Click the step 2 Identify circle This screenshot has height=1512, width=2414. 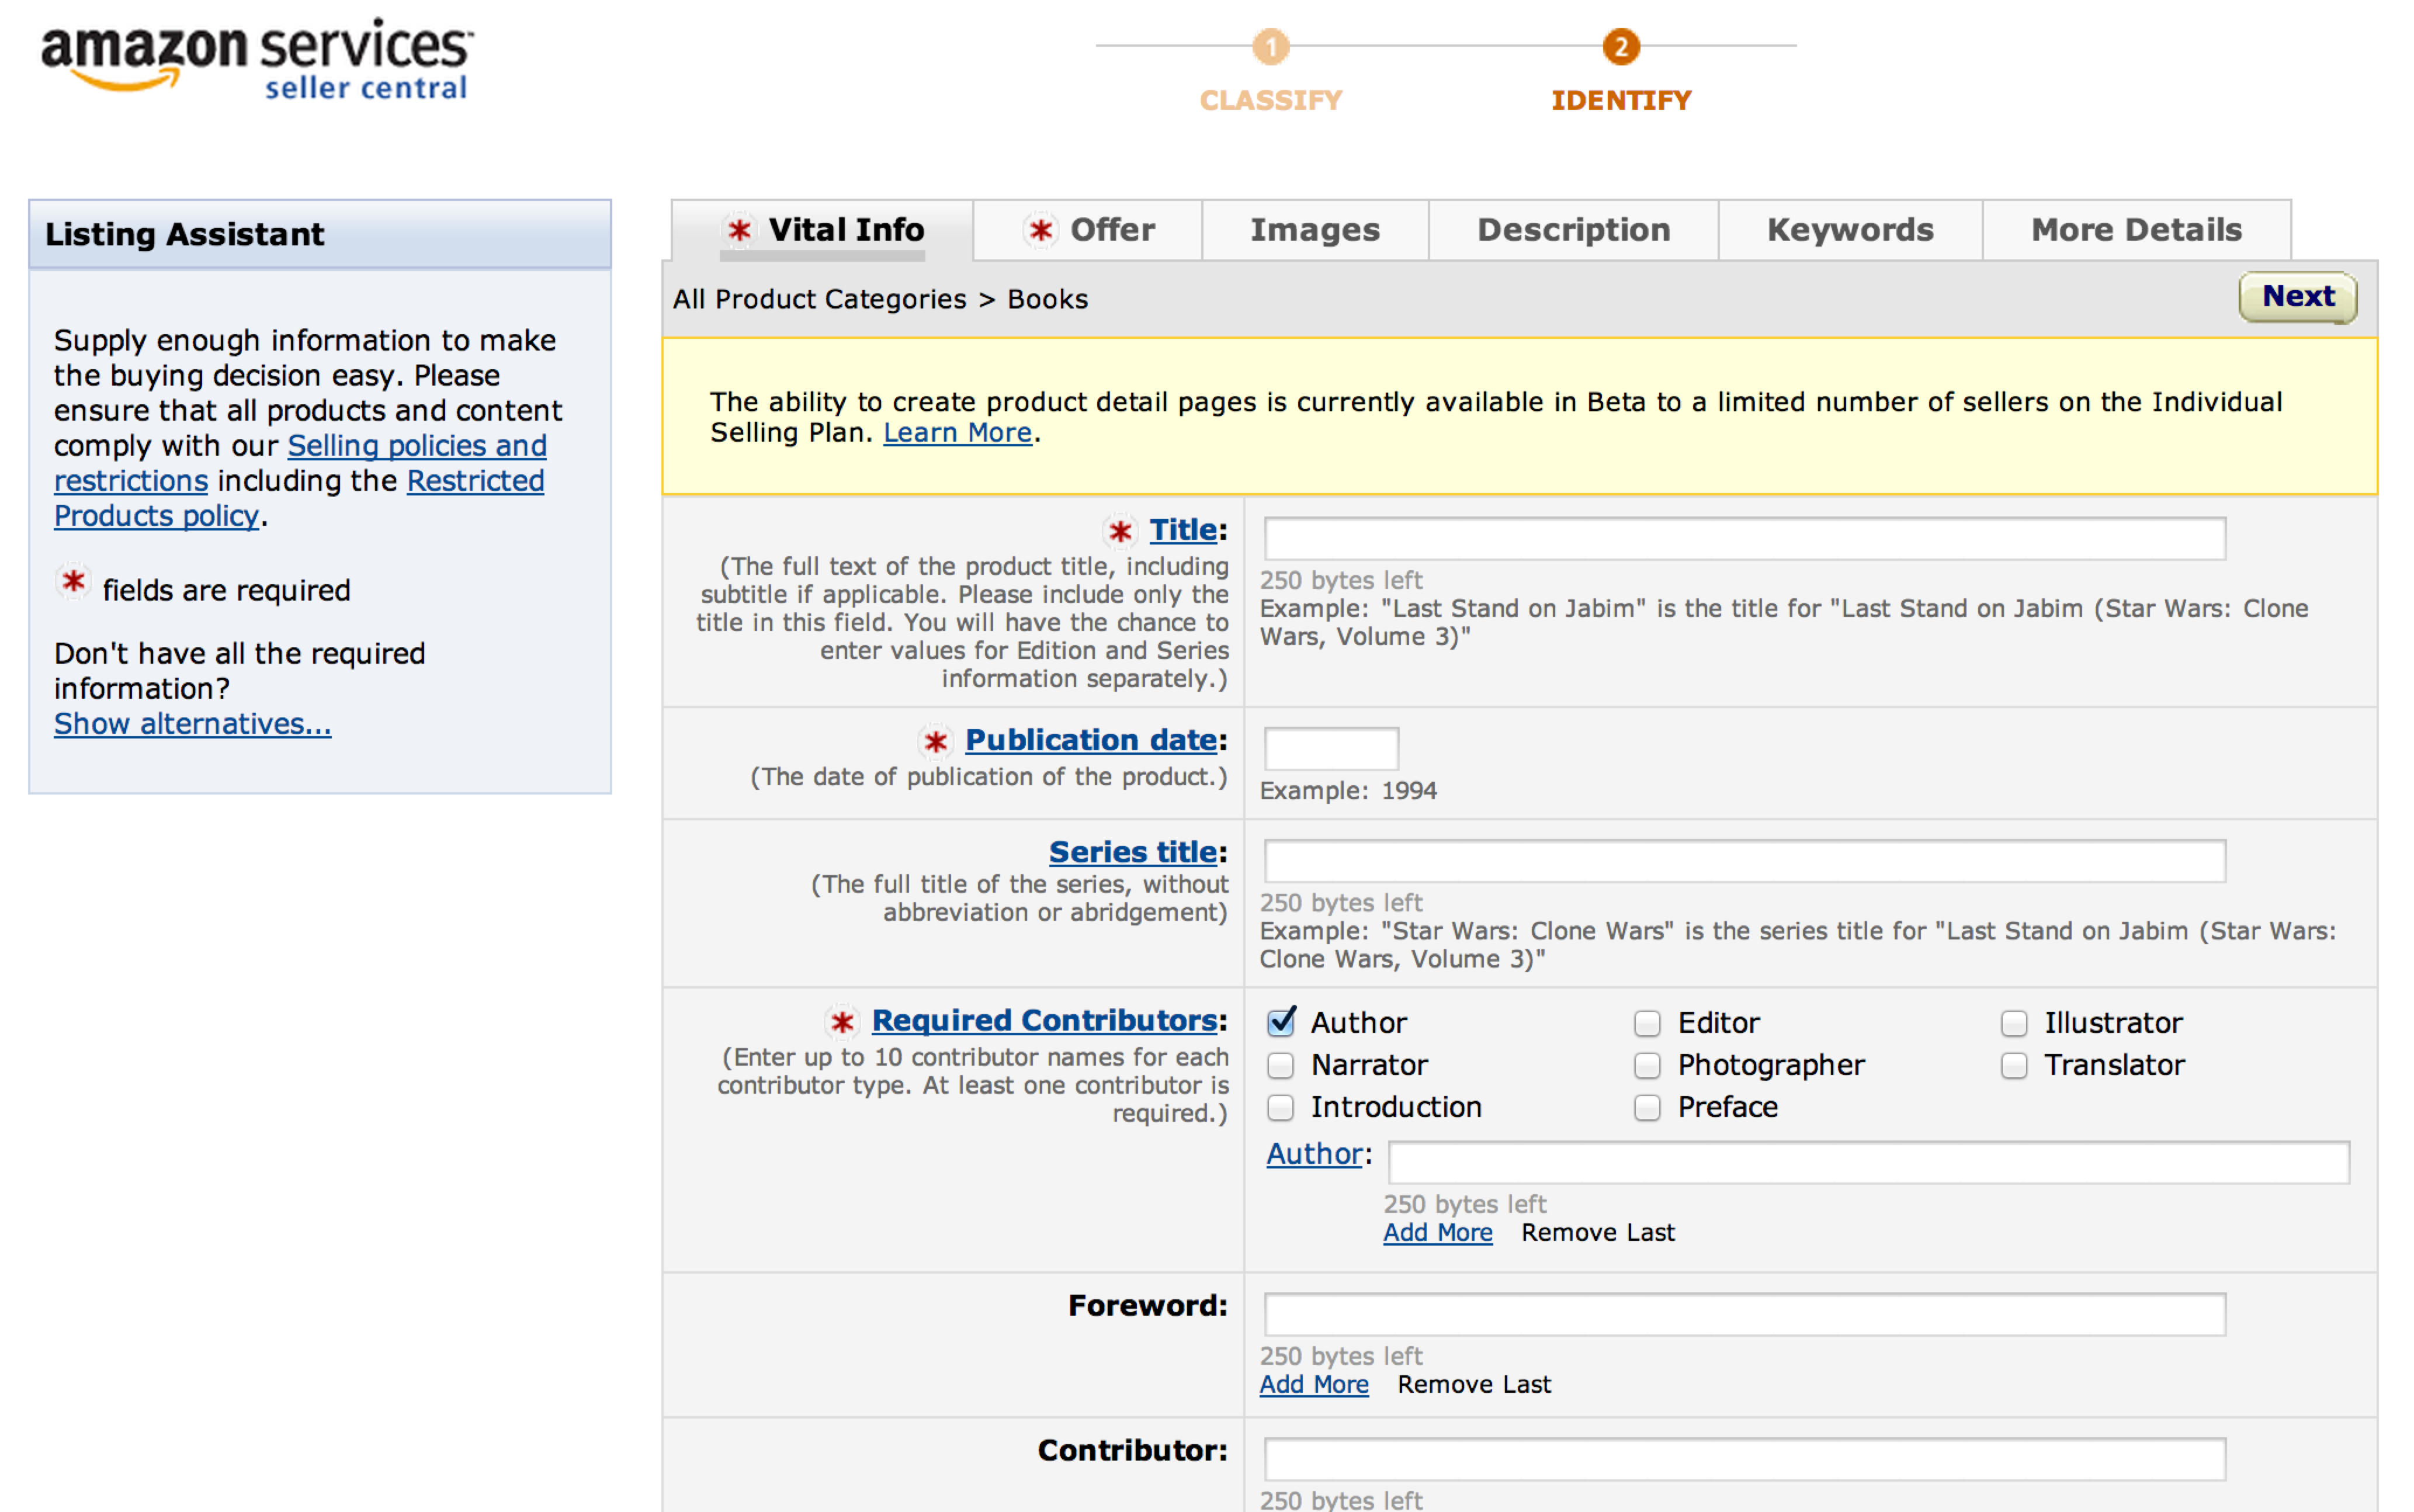(x=1620, y=46)
